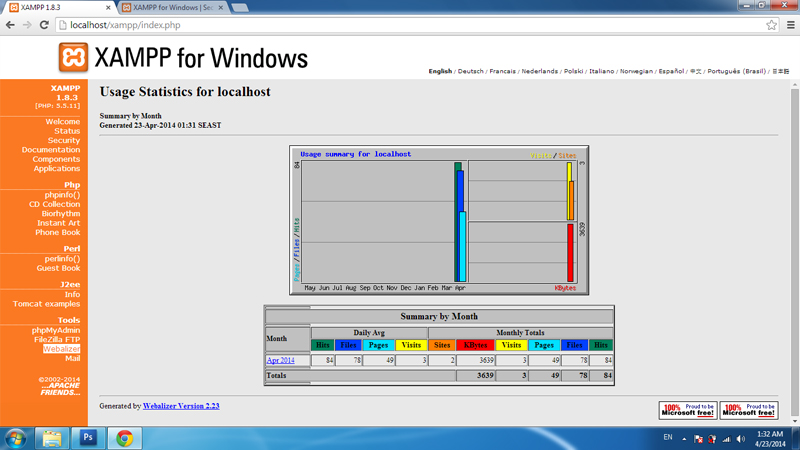Open File Explorer from taskbar

52,438
